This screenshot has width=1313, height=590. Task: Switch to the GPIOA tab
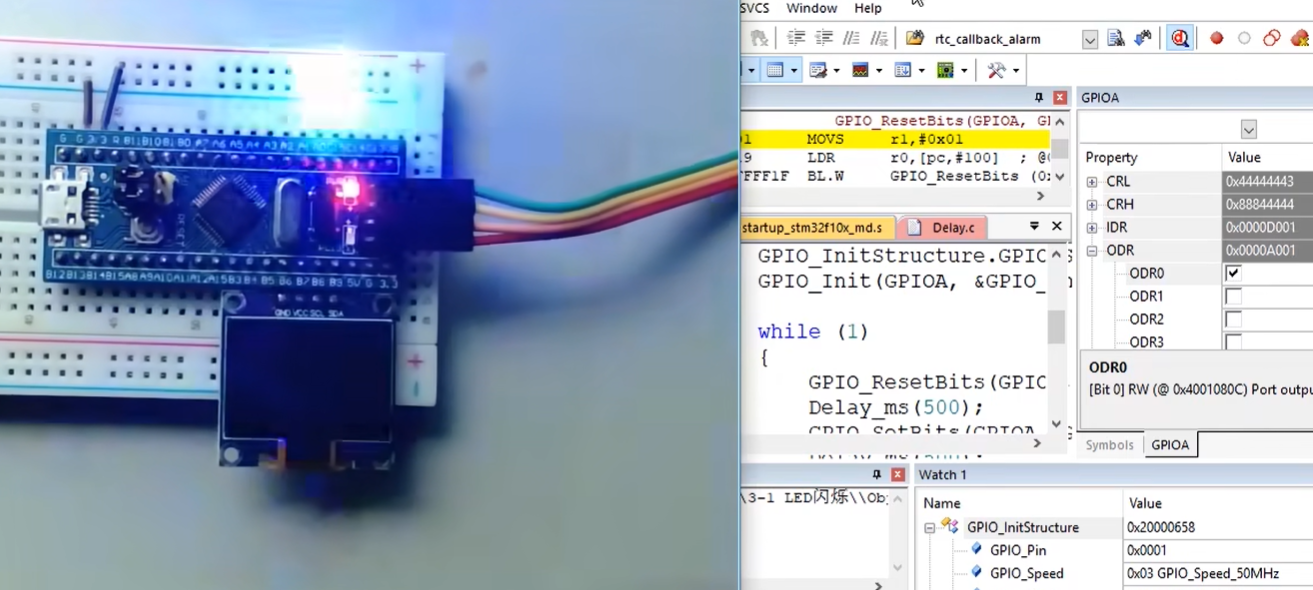click(1170, 445)
